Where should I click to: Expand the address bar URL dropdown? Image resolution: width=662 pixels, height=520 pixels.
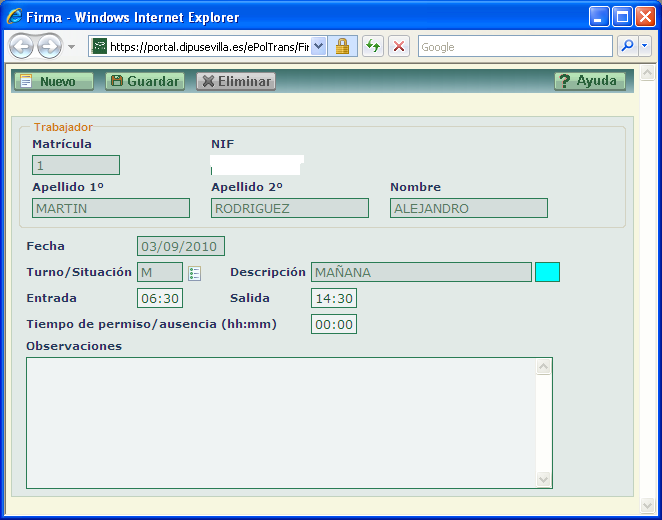tap(319, 46)
